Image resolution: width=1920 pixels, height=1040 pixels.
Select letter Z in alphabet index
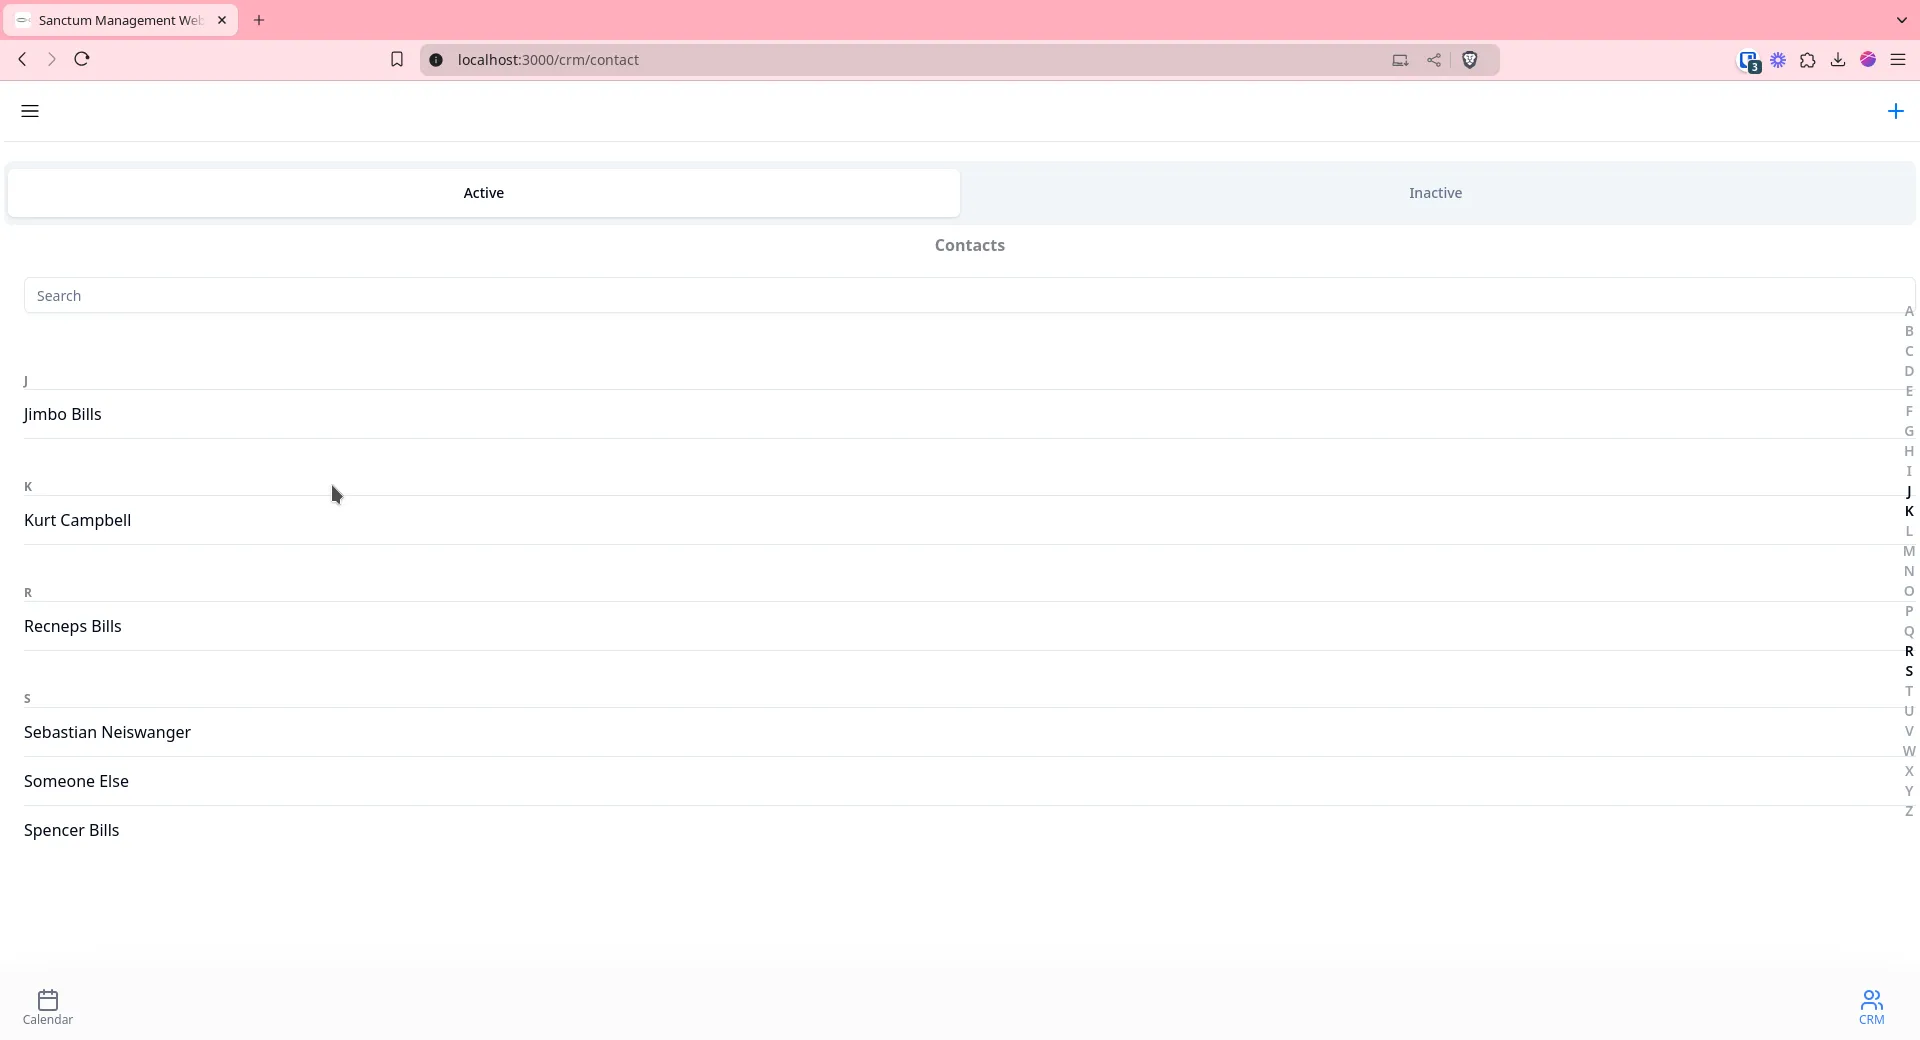1909,811
